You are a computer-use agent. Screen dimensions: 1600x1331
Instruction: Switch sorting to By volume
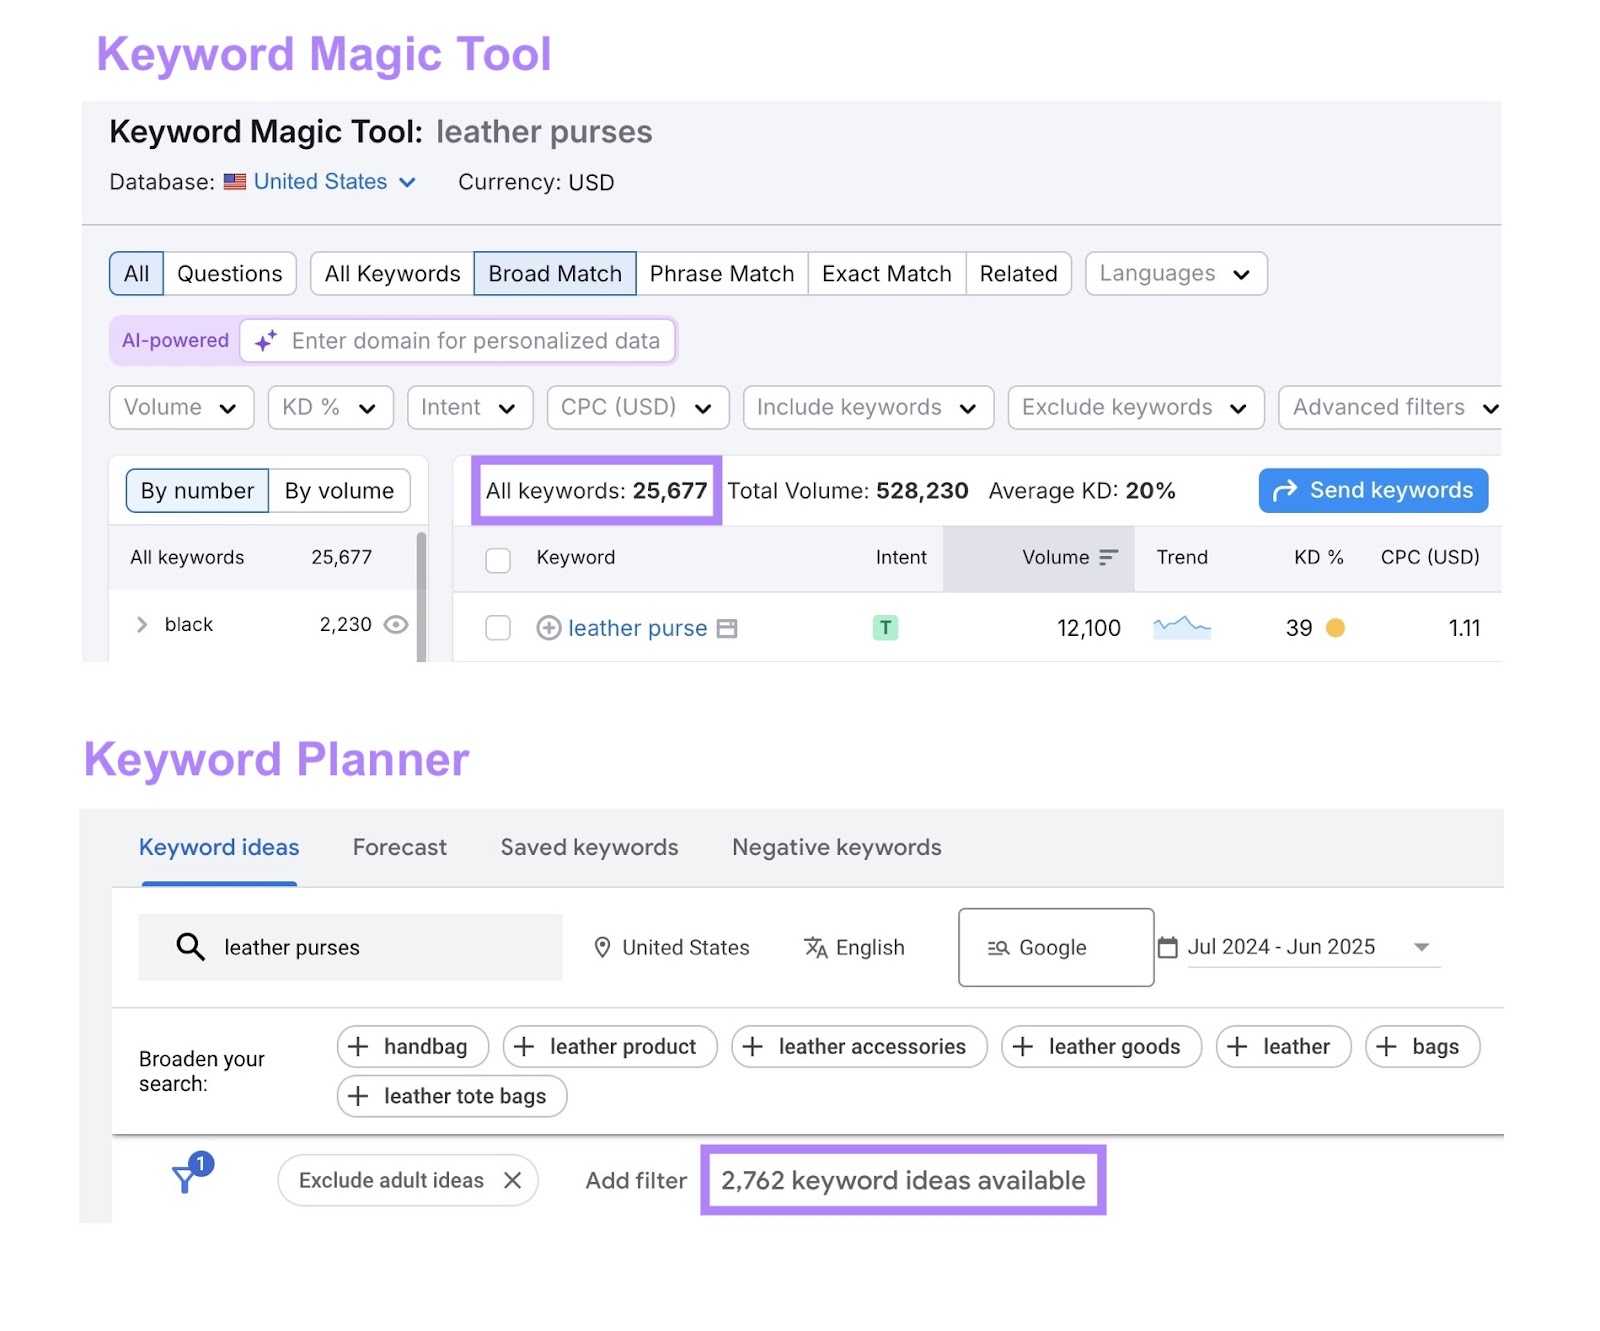click(x=339, y=490)
